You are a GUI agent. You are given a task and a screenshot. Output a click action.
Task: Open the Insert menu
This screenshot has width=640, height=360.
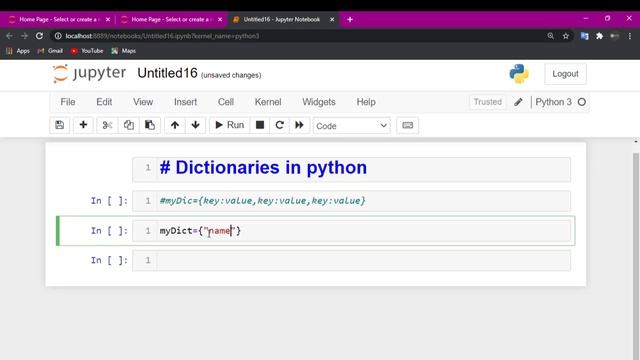tap(185, 102)
